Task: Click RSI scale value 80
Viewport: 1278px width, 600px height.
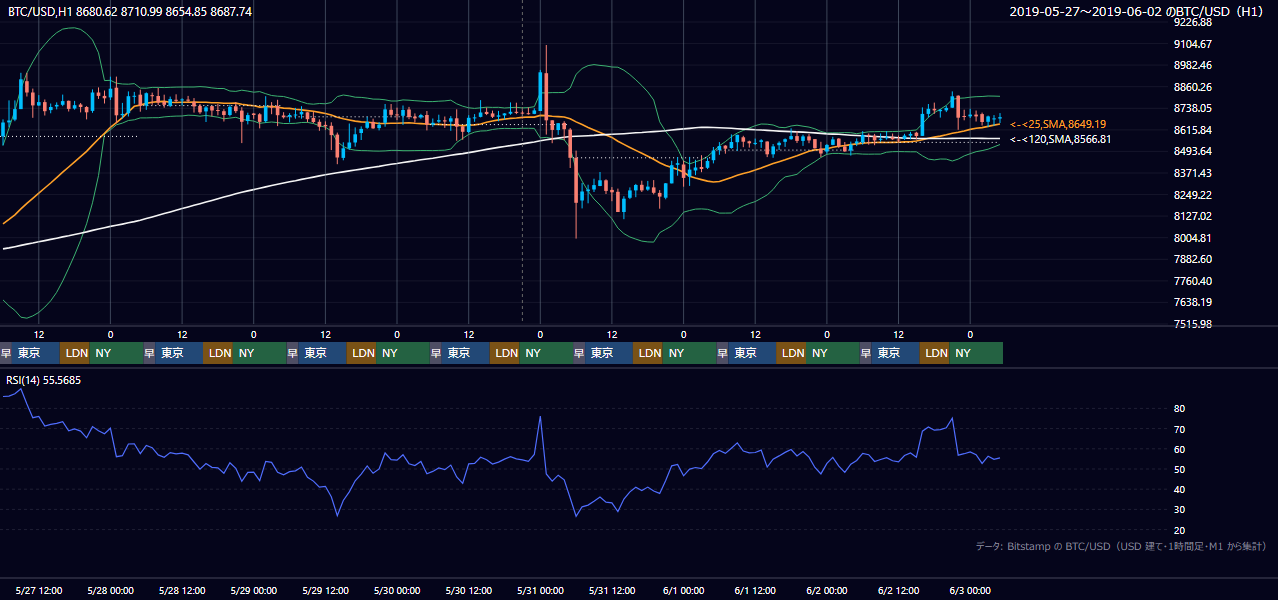Action: [x=1180, y=409]
